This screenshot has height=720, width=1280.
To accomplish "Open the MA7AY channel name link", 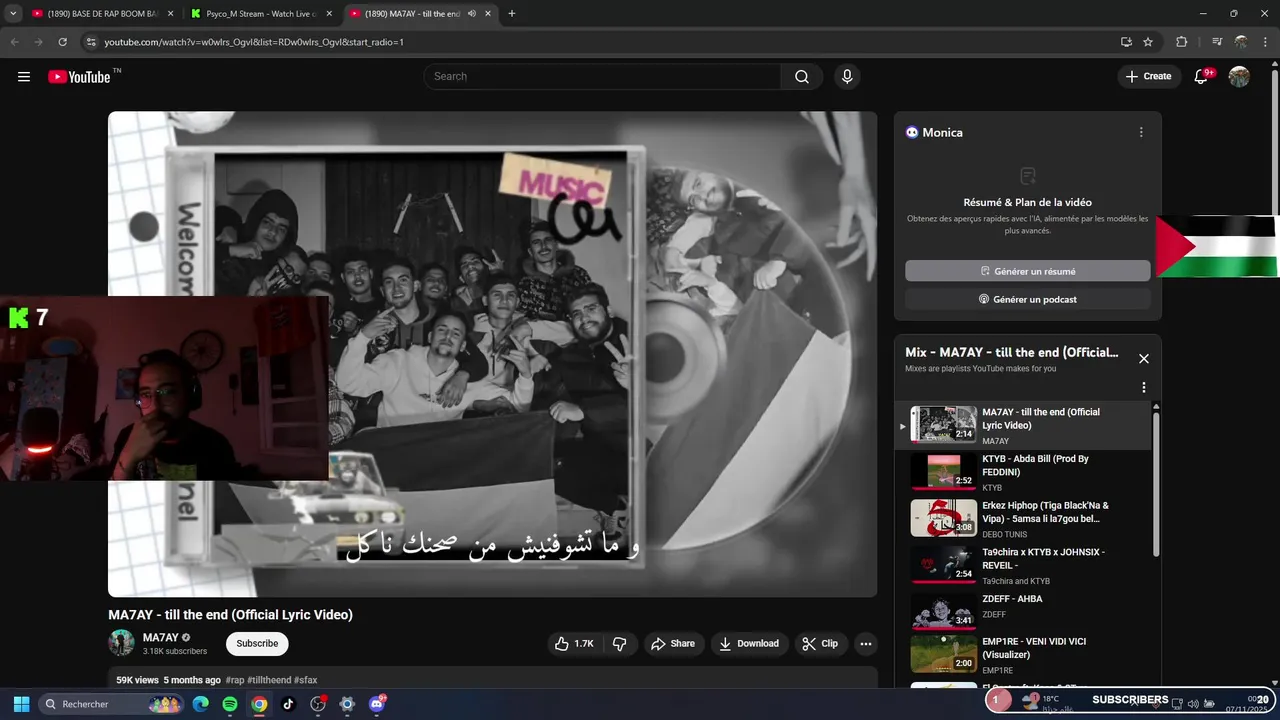I will point(160,637).
